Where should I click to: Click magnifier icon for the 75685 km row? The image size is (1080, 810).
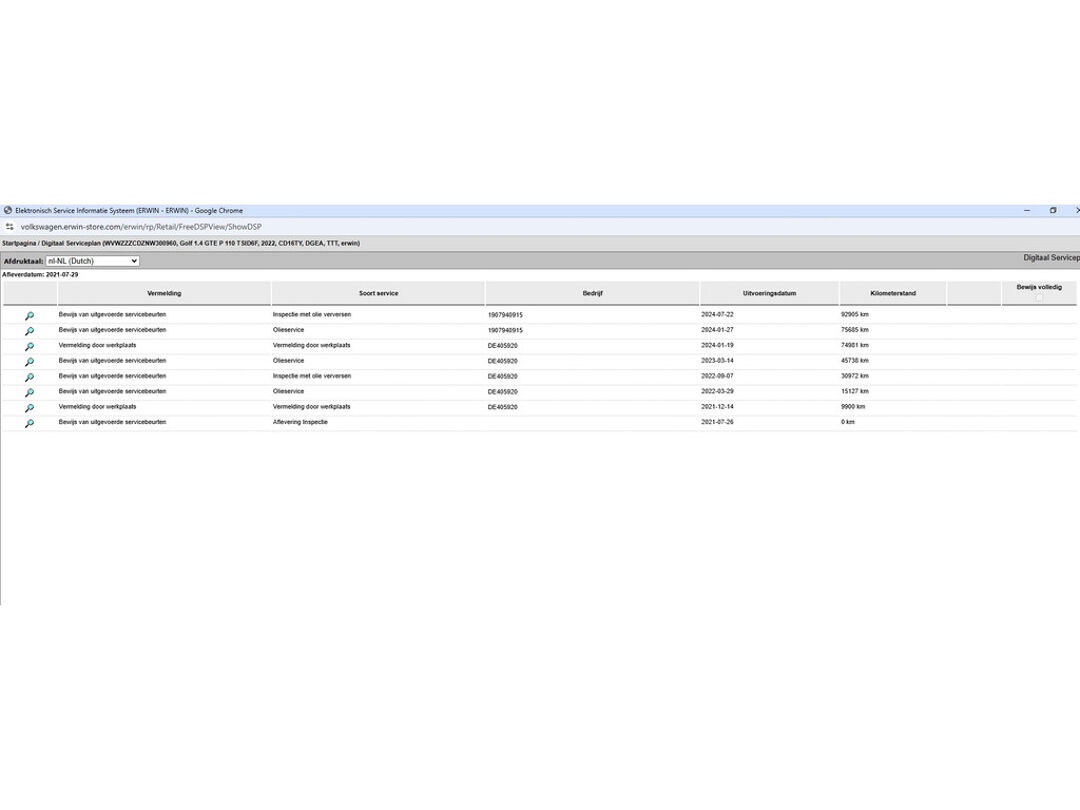pos(29,331)
